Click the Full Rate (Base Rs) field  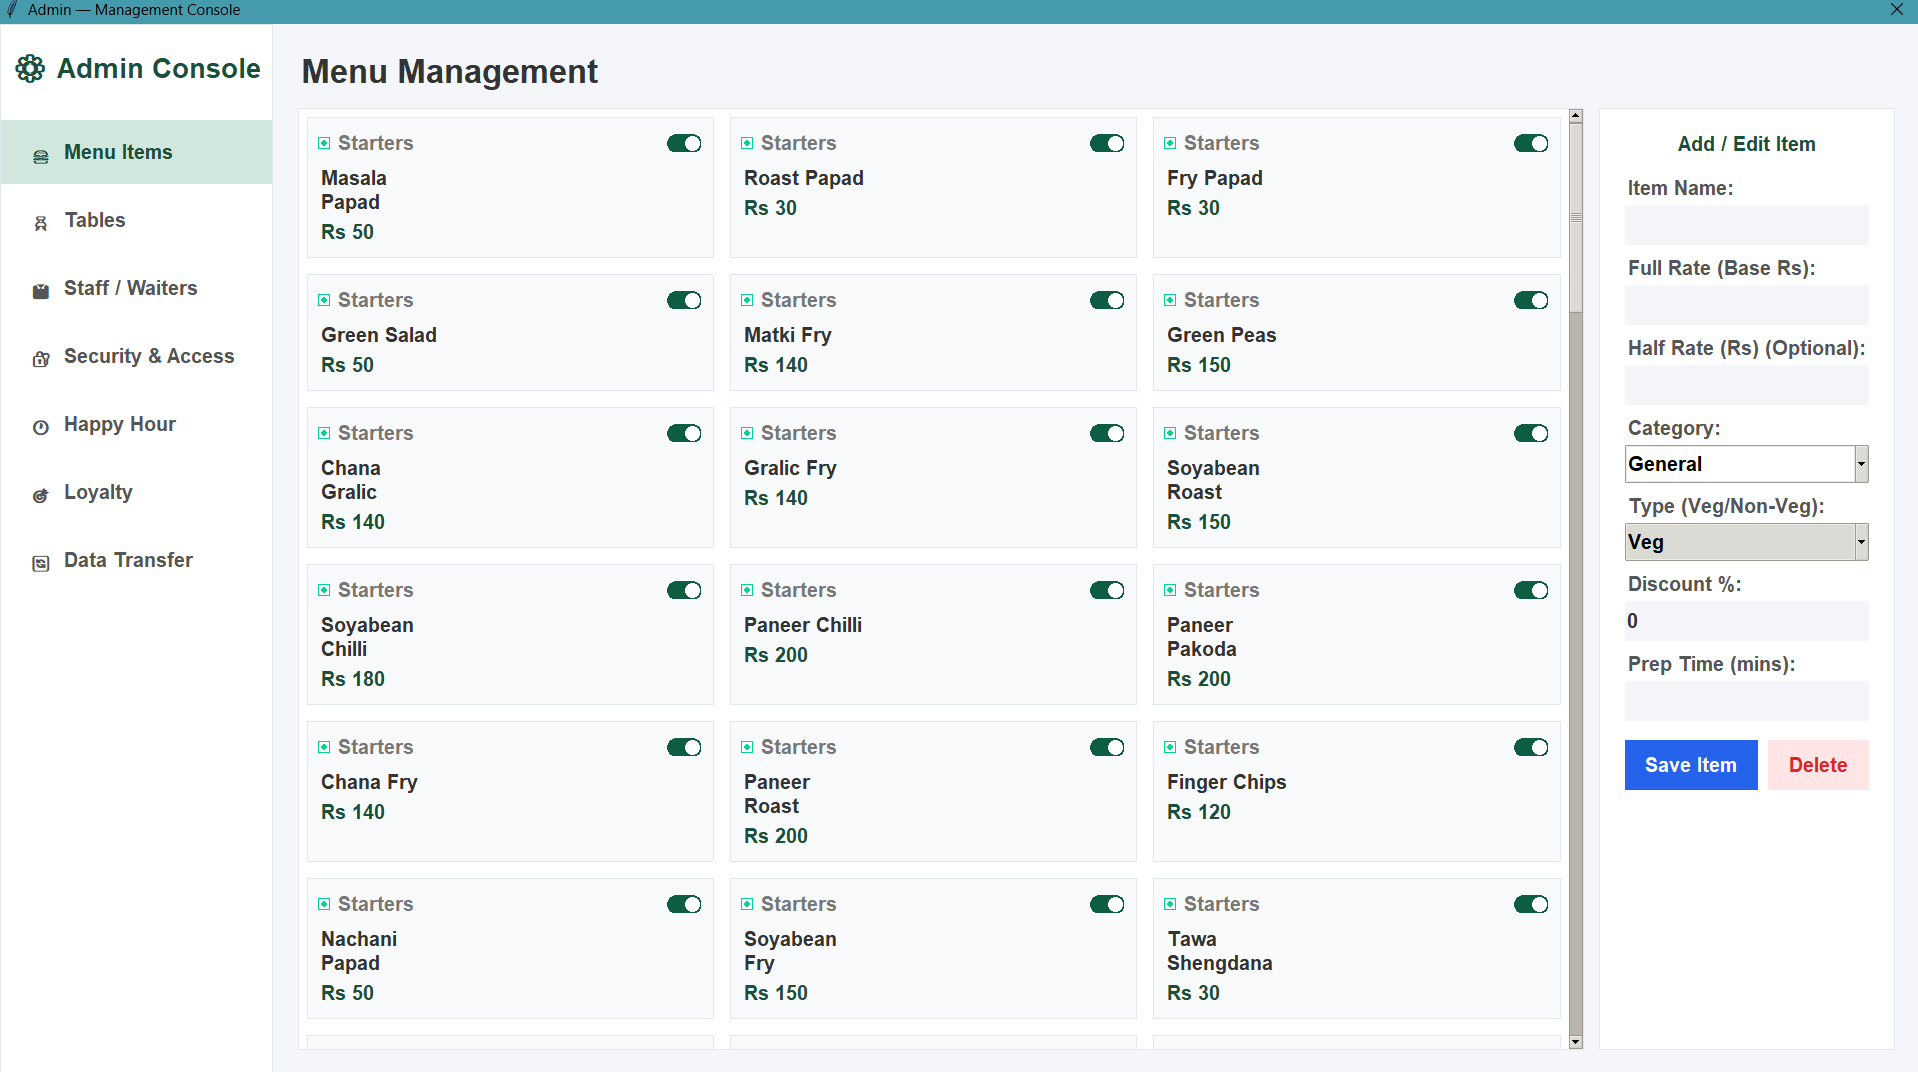(1746, 305)
